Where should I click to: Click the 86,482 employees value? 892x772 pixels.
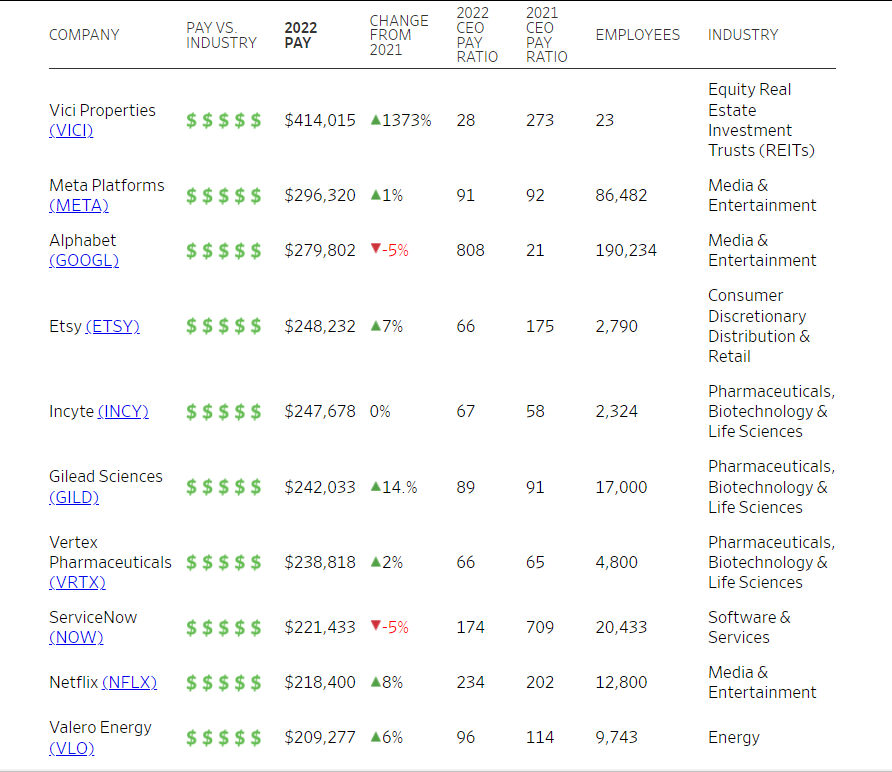pos(621,196)
